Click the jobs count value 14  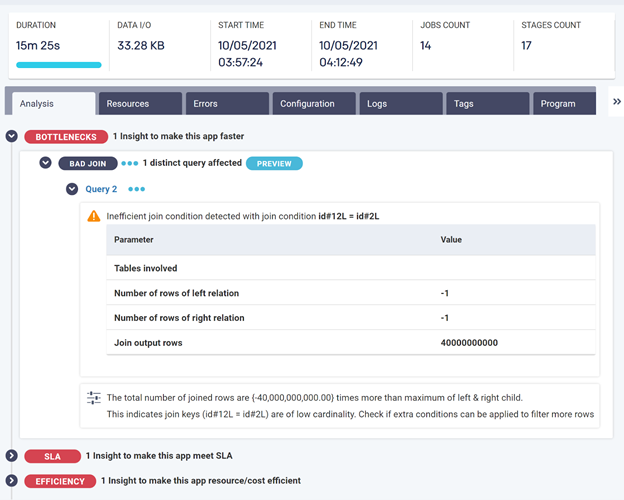coord(425,46)
